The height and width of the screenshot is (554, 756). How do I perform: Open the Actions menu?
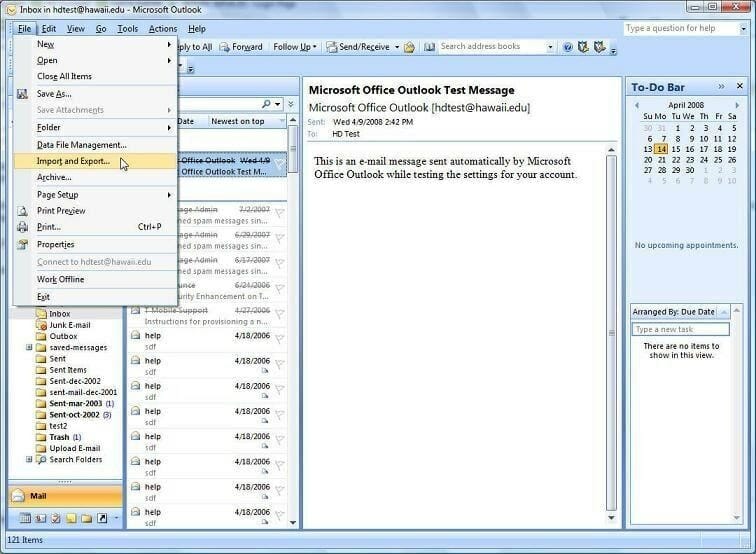pyautogui.click(x=163, y=29)
